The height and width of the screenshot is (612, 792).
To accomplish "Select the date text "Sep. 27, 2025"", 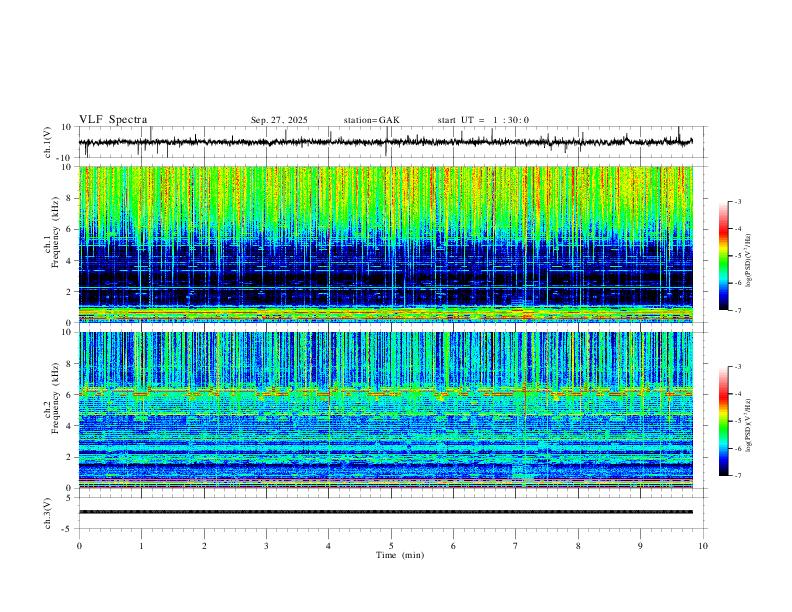I will click(x=279, y=120).
